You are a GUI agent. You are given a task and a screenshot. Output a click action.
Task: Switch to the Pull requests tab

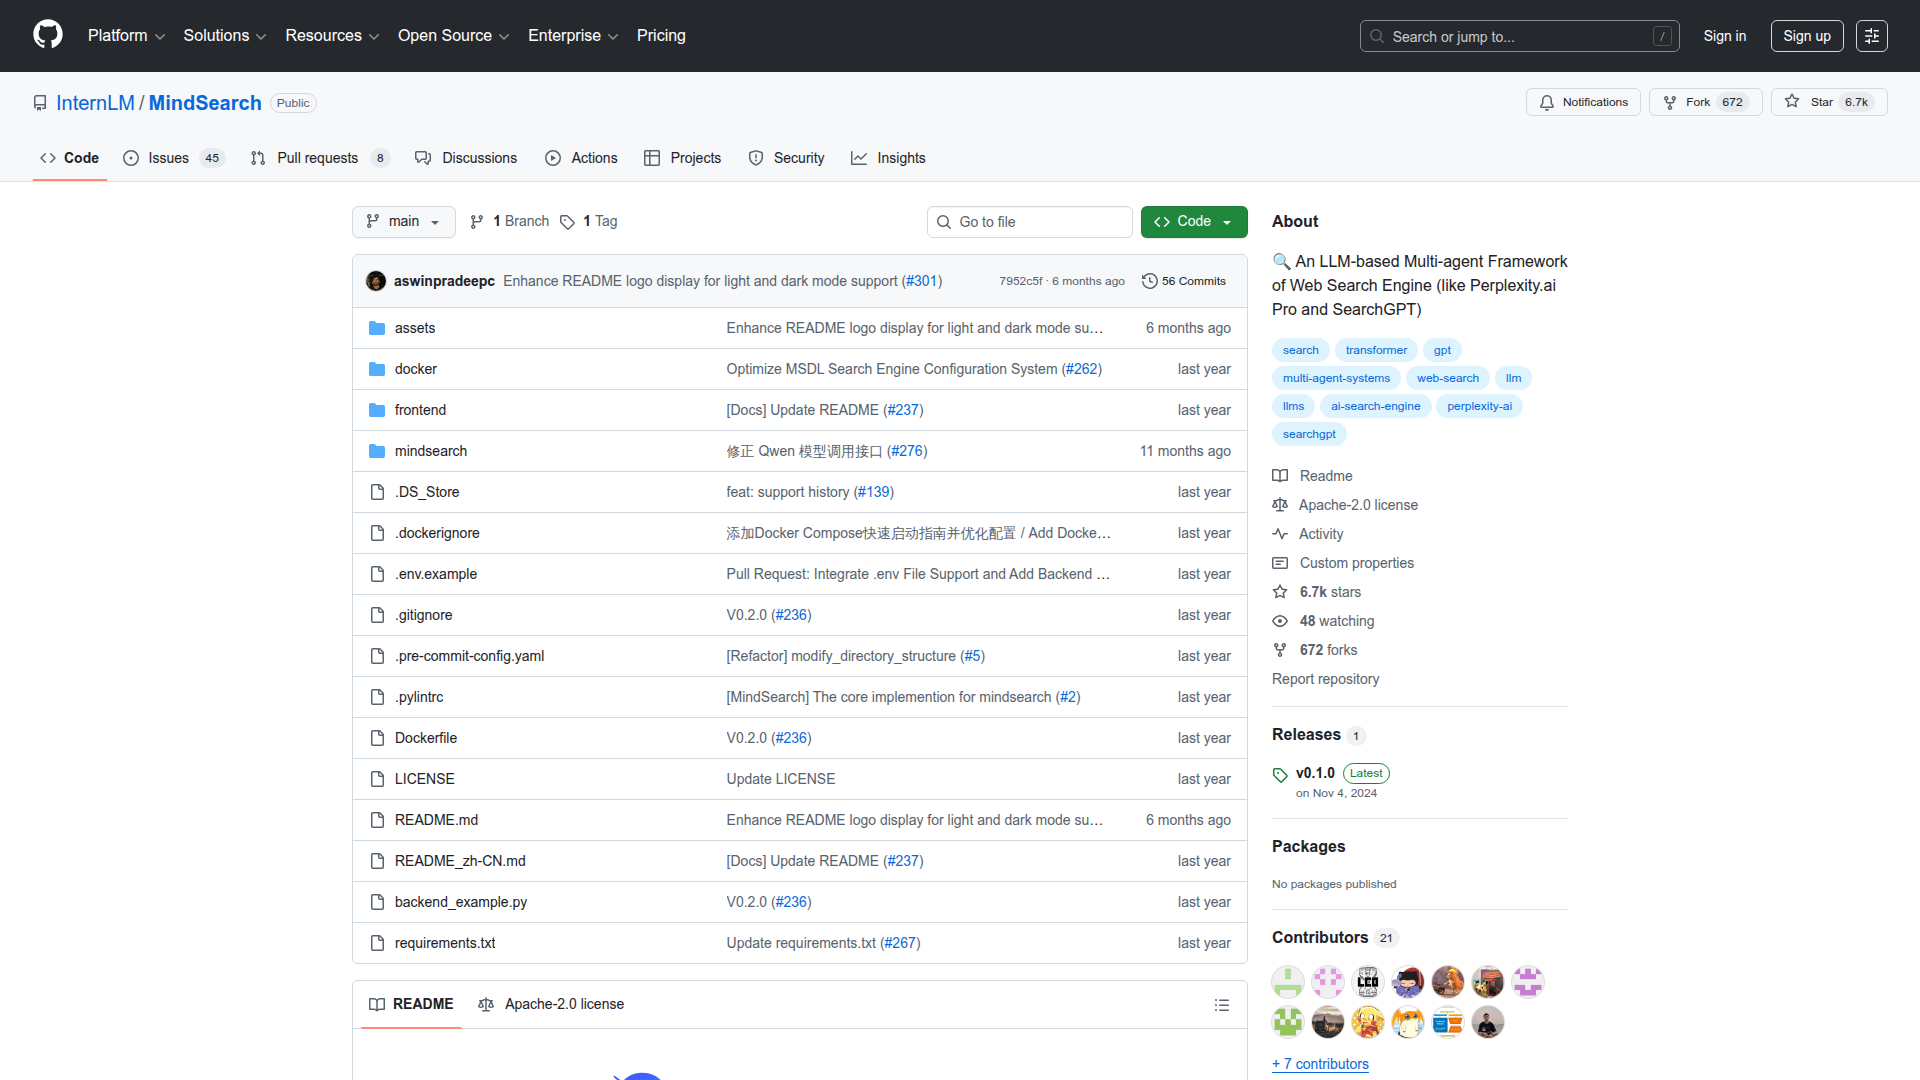[317, 158]
